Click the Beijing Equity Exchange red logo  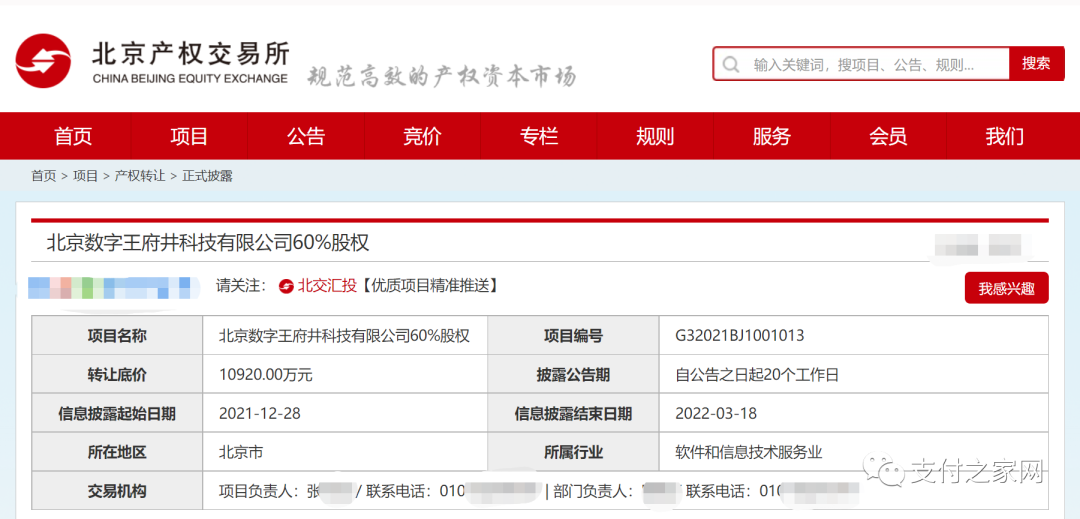point(43,61)
